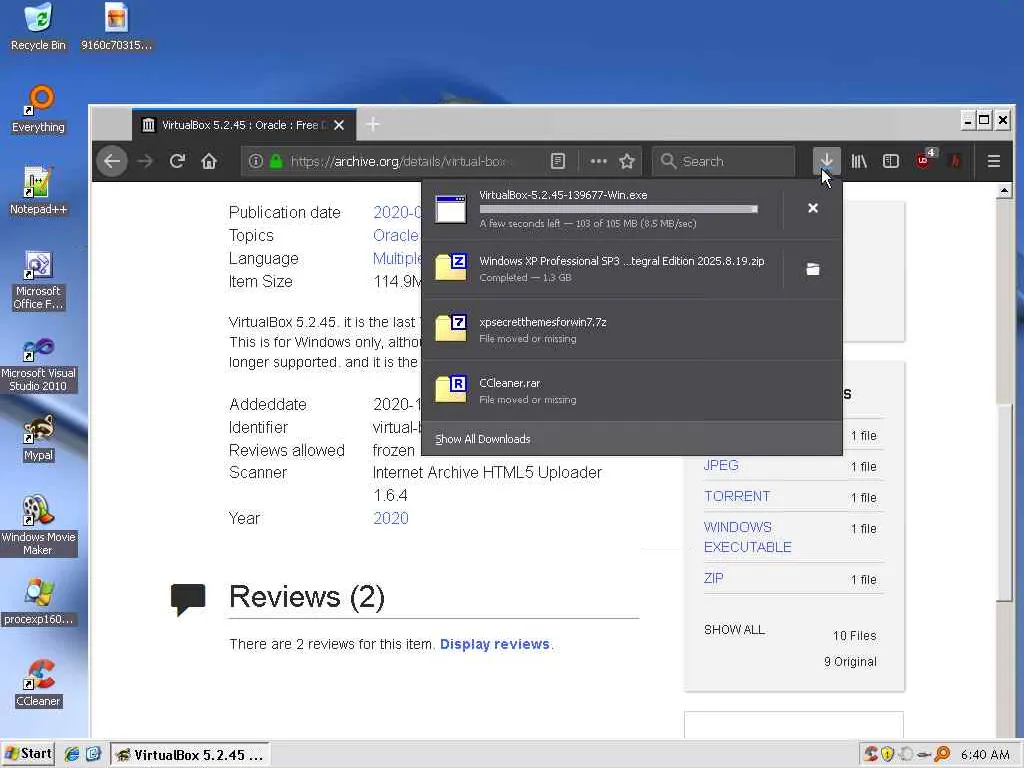Image resolution: width=1024 pixels, height=768 pixels.
Task: Click Display reviews link
Action: pos(494,644)
